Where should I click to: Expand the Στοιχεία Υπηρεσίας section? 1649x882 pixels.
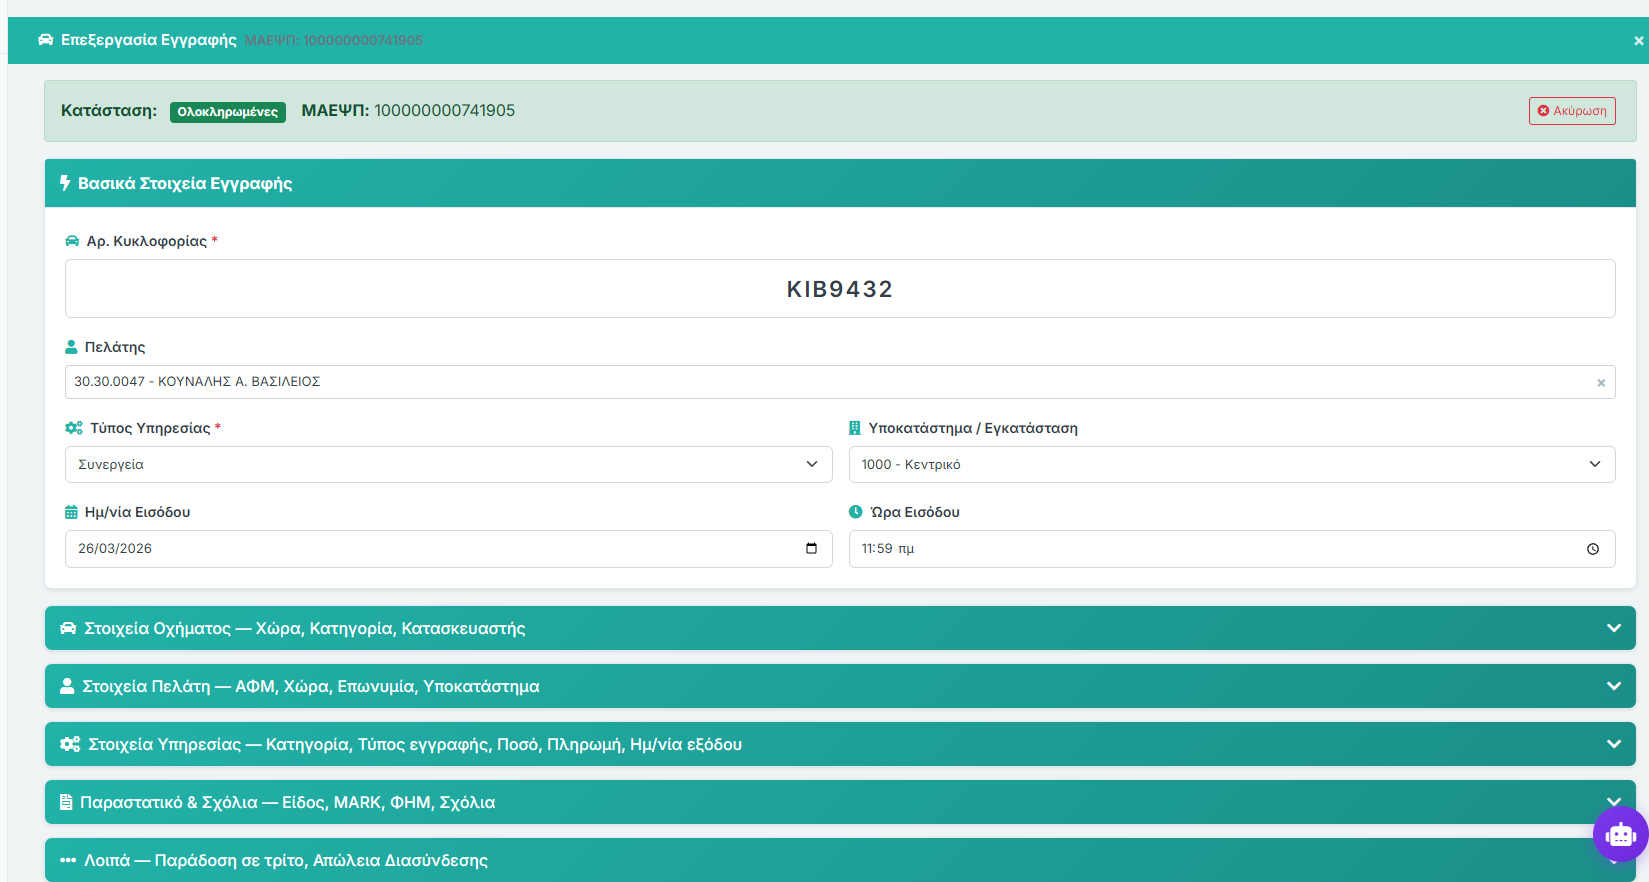click(x=840, y=744)
